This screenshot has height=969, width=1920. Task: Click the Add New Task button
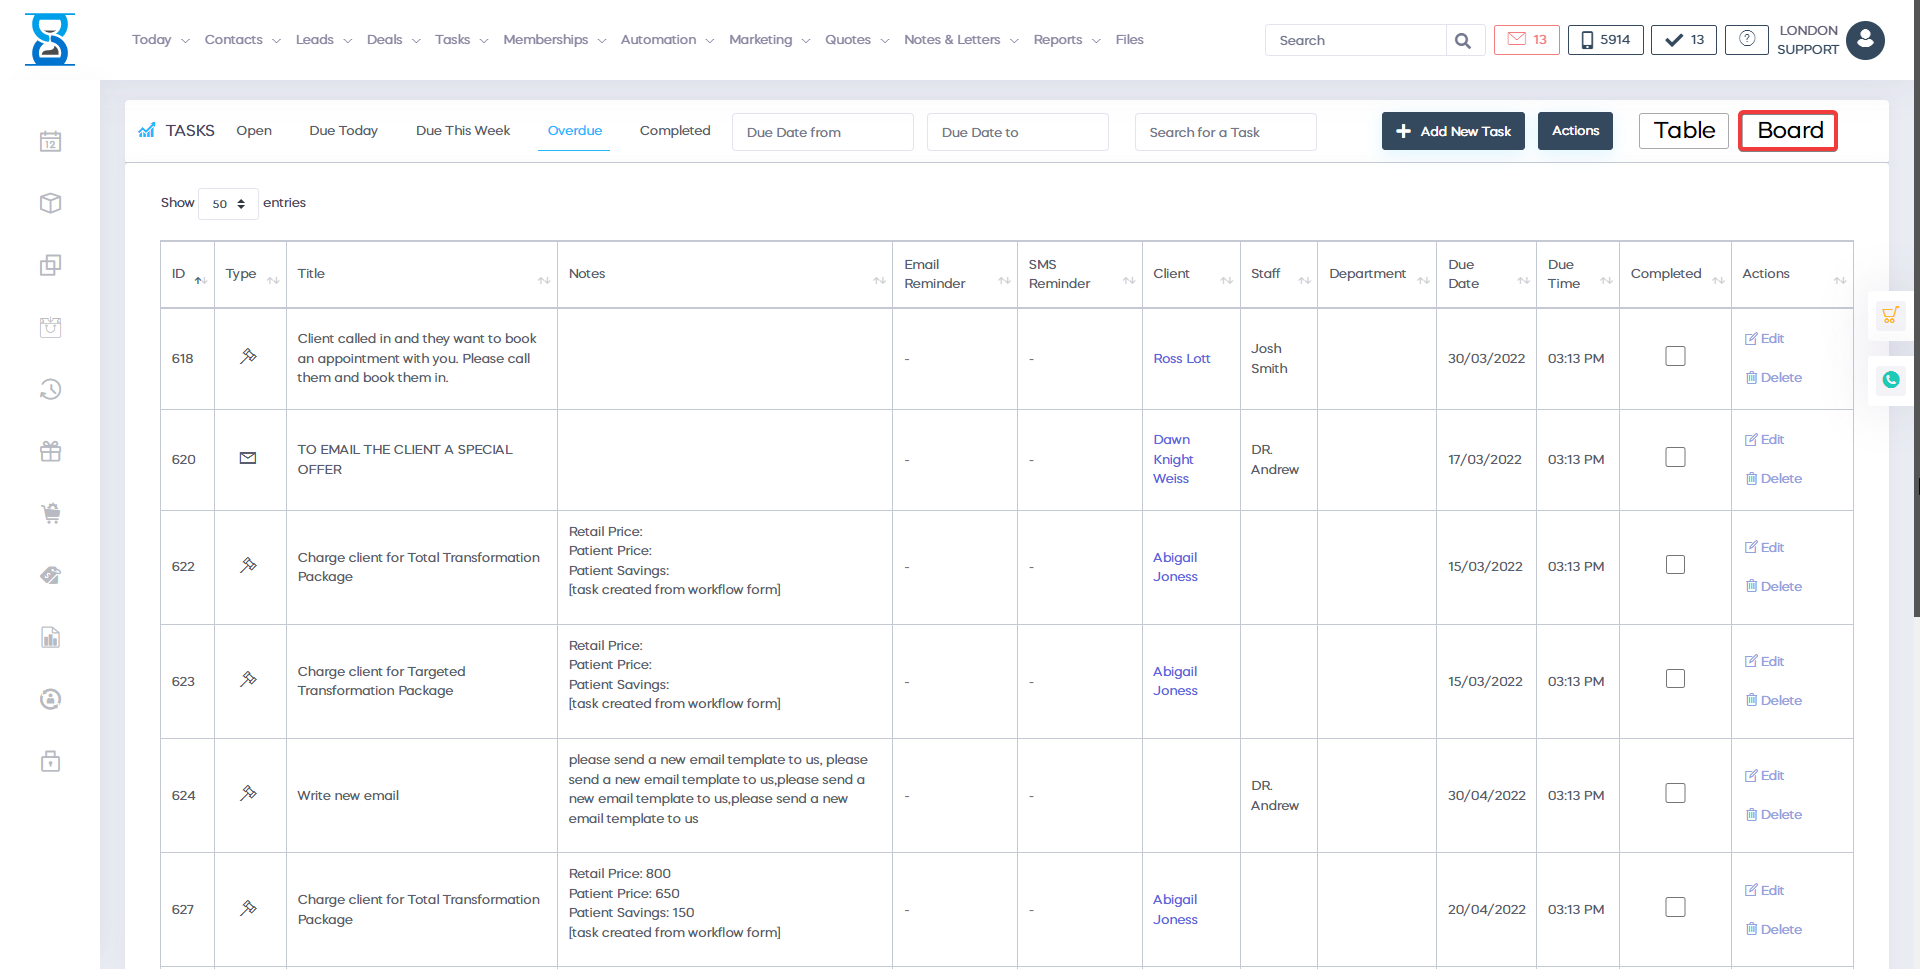click(x=1452, y=131)
